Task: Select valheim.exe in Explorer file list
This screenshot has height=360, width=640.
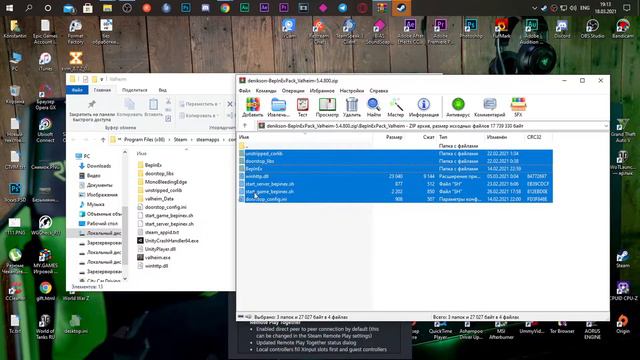Action: click(154, 258)
